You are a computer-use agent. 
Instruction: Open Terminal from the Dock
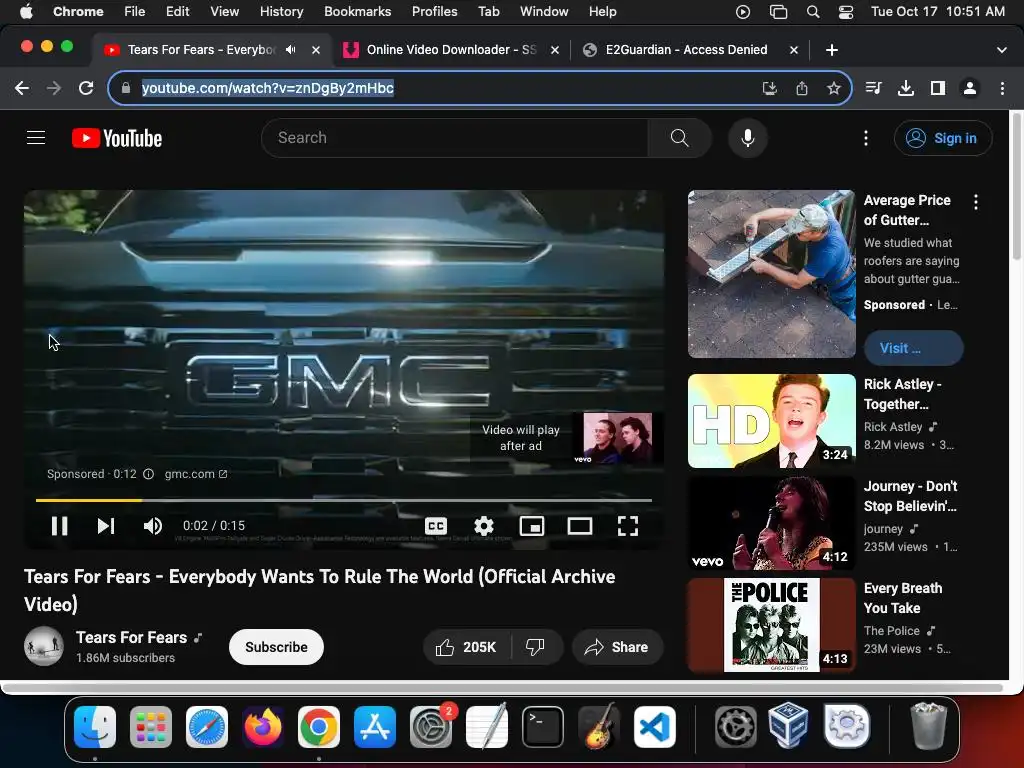[x=543, y=726]
